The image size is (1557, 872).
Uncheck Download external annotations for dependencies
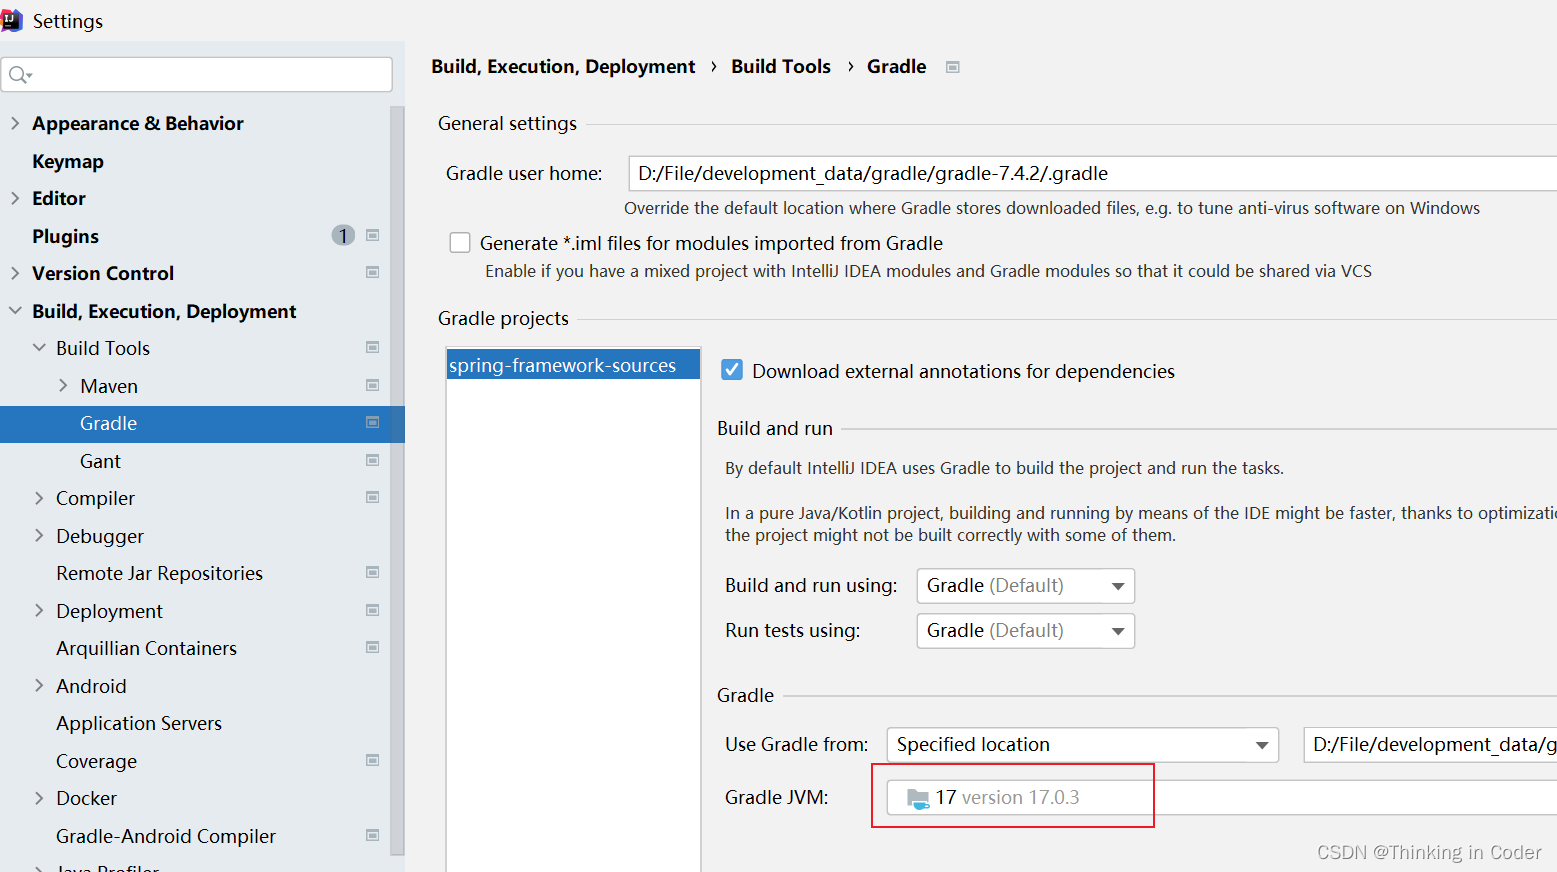point(732,370)
